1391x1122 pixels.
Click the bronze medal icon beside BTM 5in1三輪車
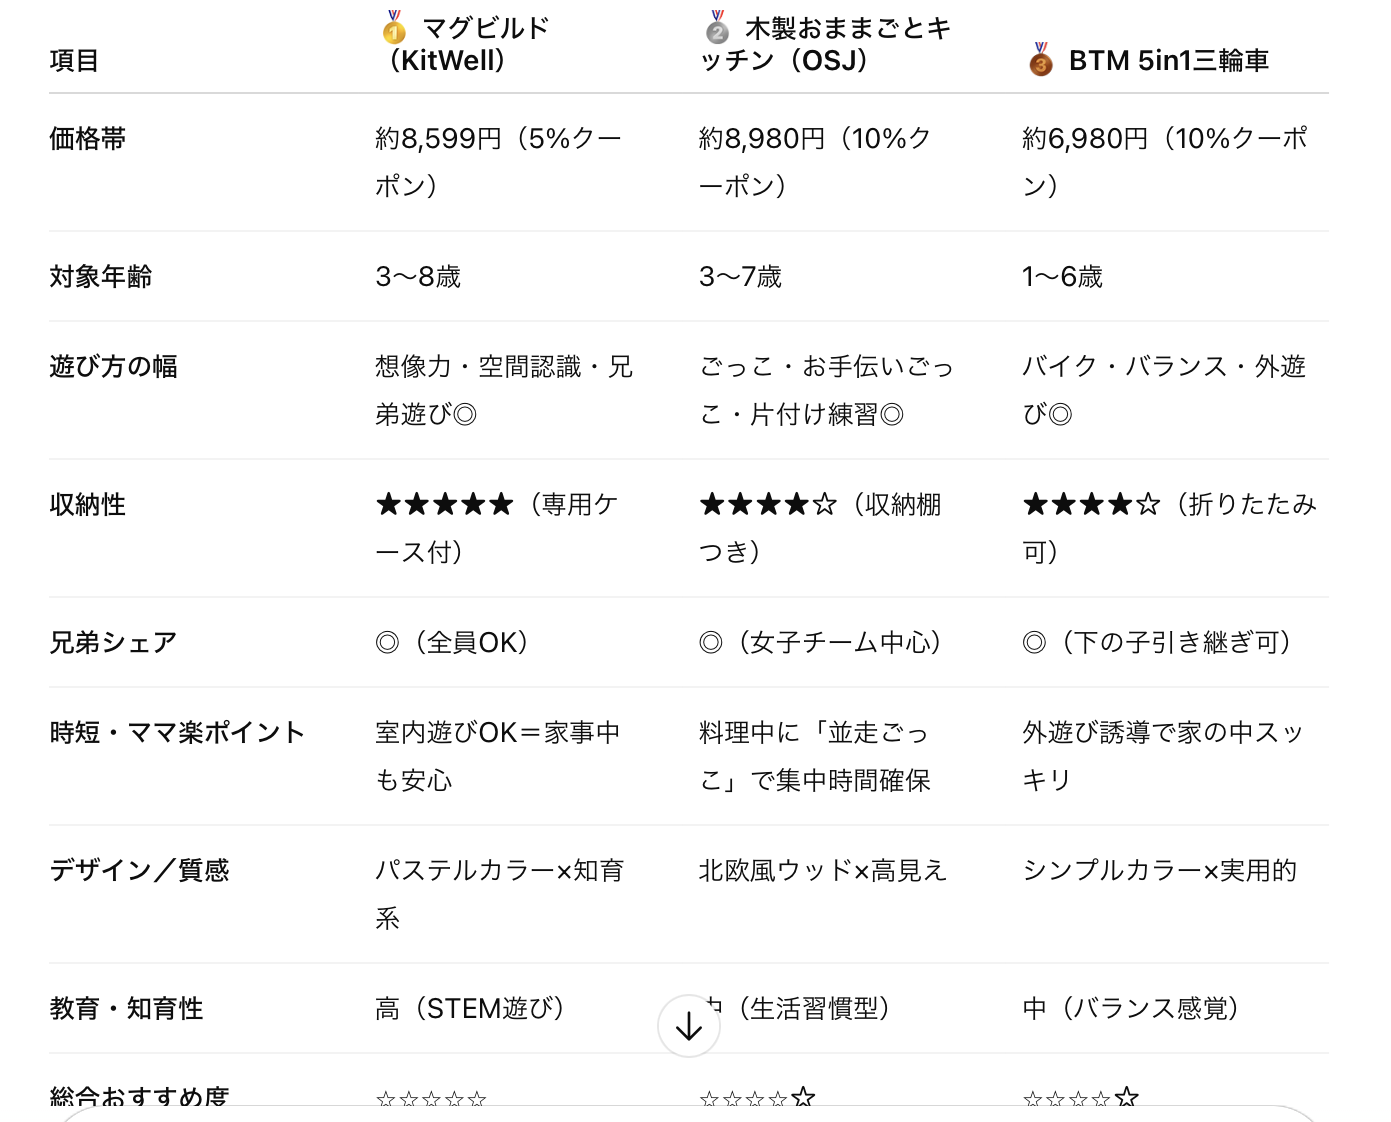tap(1041, 60)
